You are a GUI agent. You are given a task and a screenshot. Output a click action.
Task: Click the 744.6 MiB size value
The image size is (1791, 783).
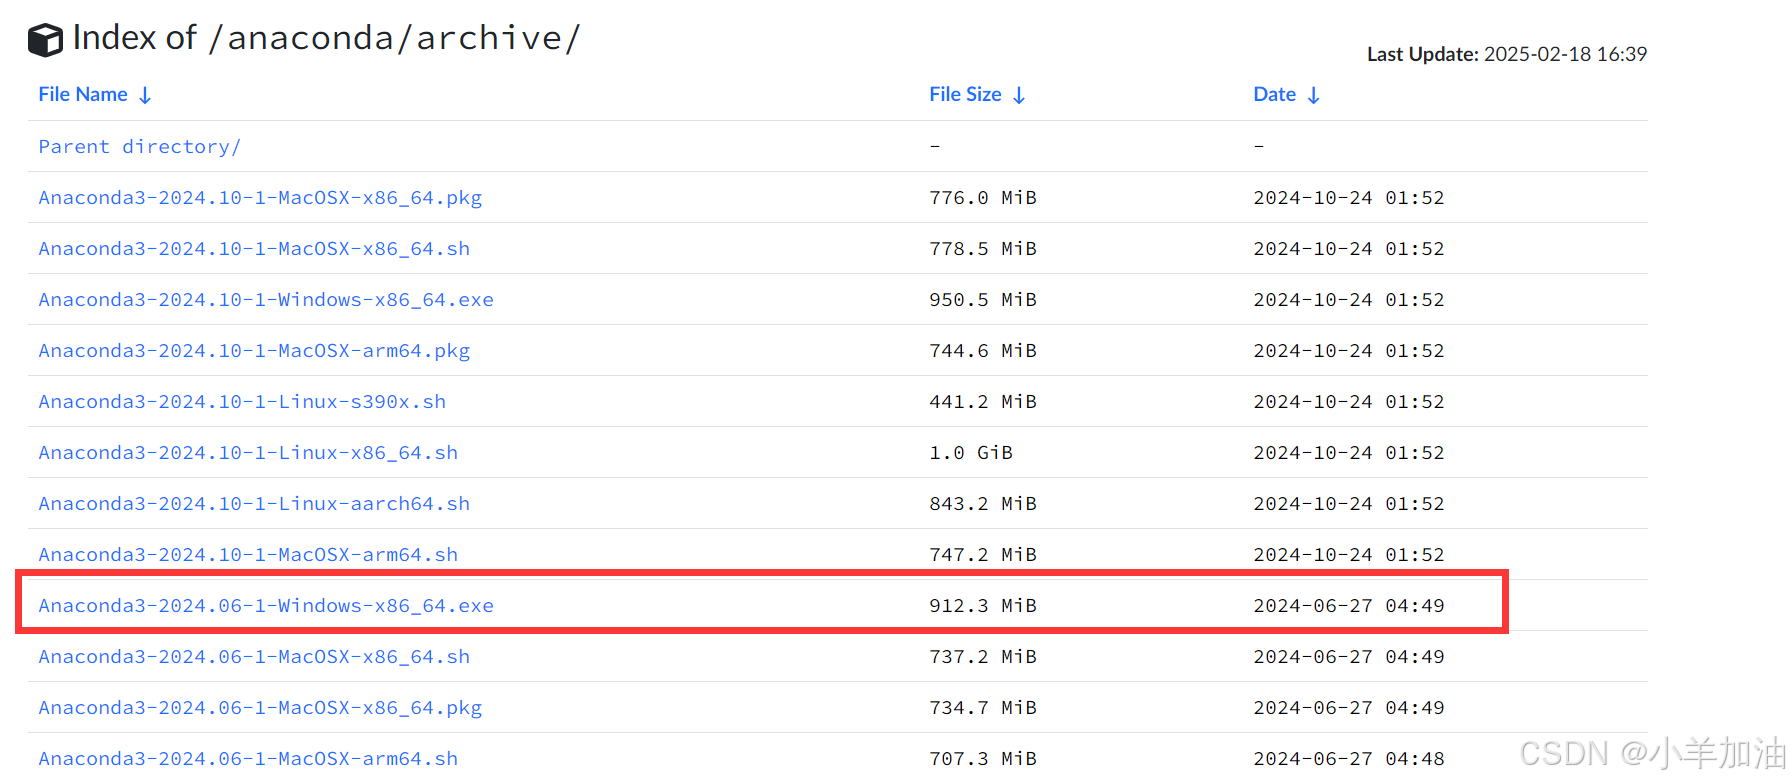983,351
